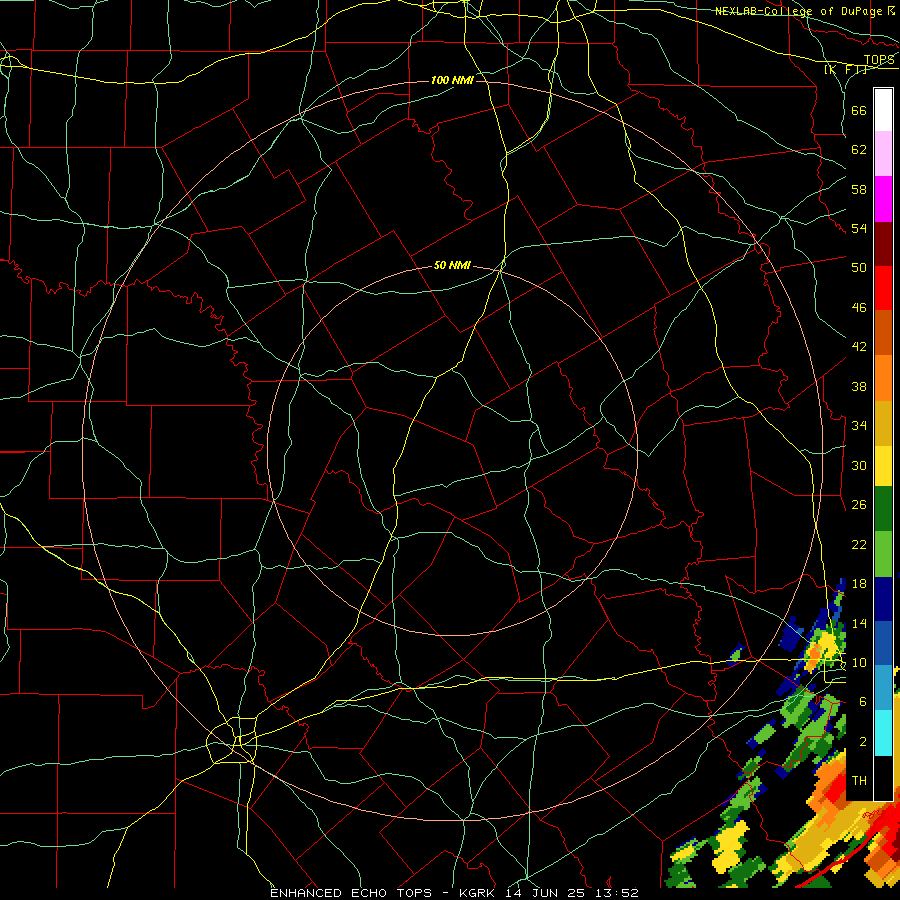The width and height of the screenshot is (900, 900).
Task: Select the legend value "30"
Action: (x=859, y=465)
